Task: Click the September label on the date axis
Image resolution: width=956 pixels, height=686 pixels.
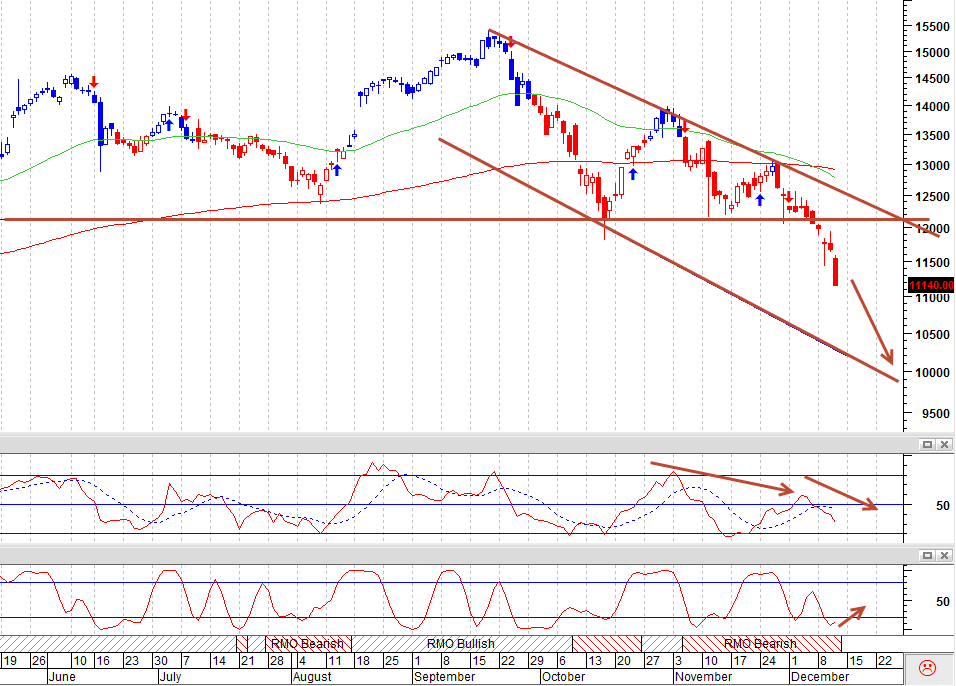Action: [444, 677]
